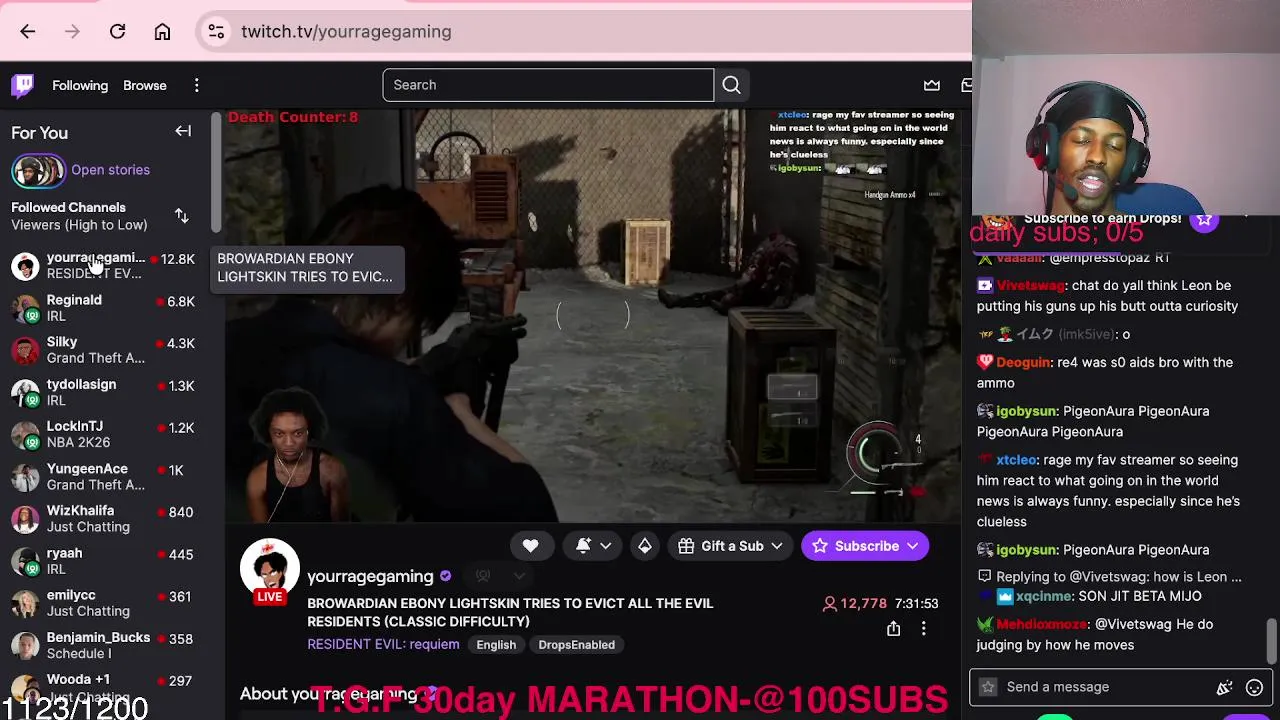Open stream options three-dot menu
The height and width of the screenshot is (720, 1280).
point(924,629)
